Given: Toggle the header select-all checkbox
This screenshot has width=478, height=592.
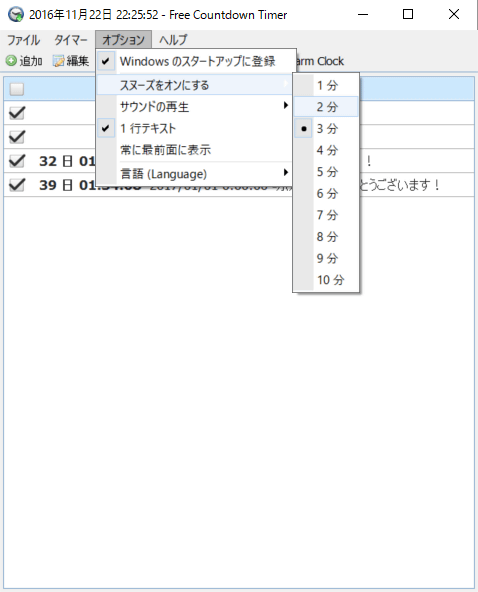Looking at the screenshot, I should click(x=17, y=89).
